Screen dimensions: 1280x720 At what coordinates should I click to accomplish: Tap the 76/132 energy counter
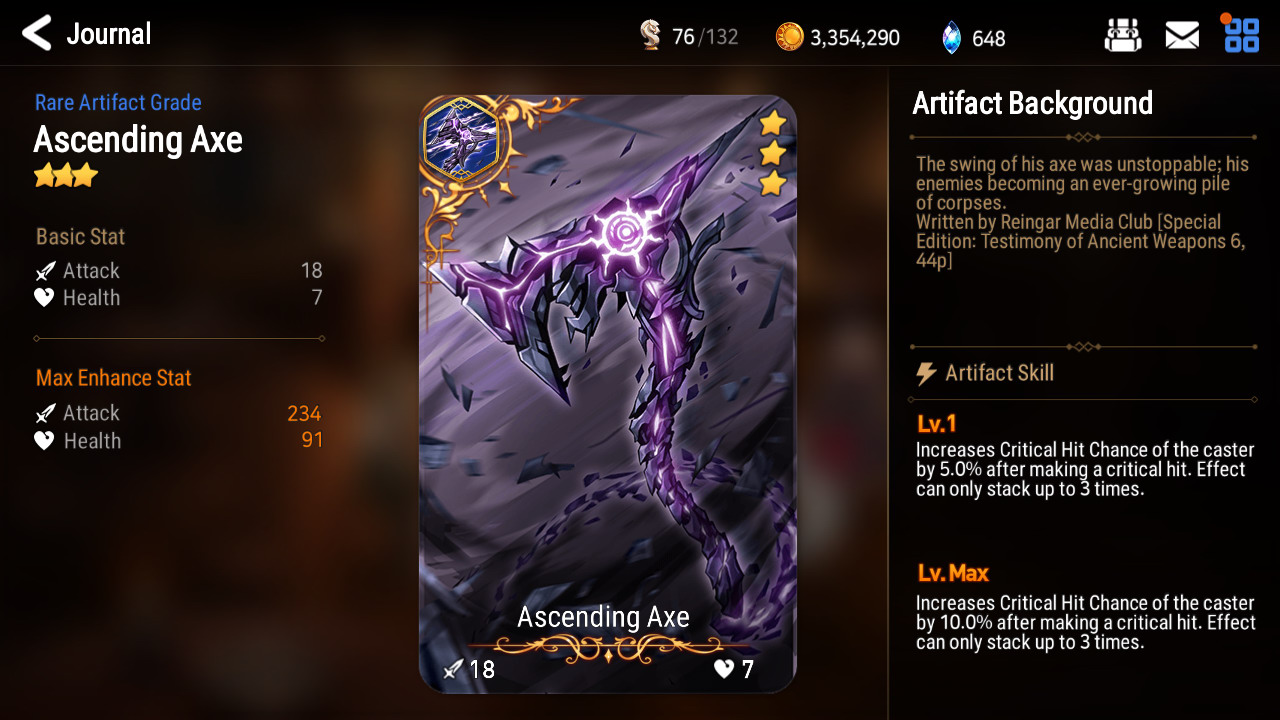pos(705,37)
